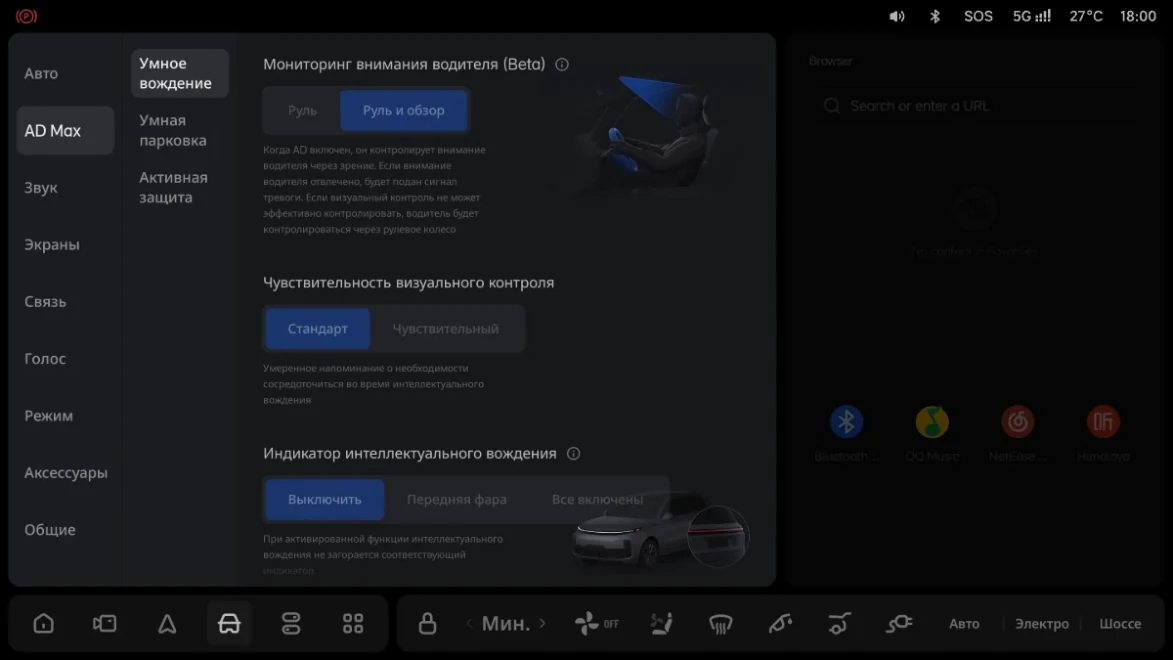The height and width of the screenshot is (660, 1173).
Task: Open the home screen icon in bottom bar
Action: click(x=43, y=623)
